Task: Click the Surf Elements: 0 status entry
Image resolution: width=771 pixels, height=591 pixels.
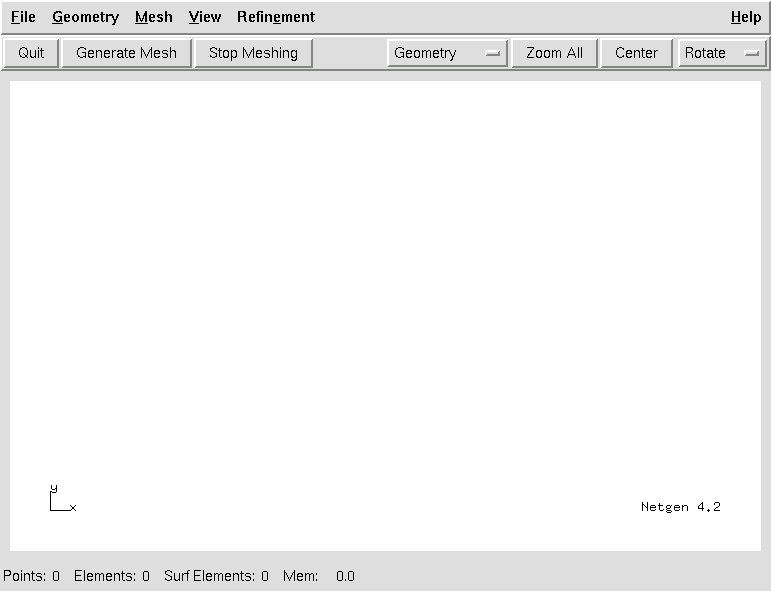Action: [x=216, y=576]
